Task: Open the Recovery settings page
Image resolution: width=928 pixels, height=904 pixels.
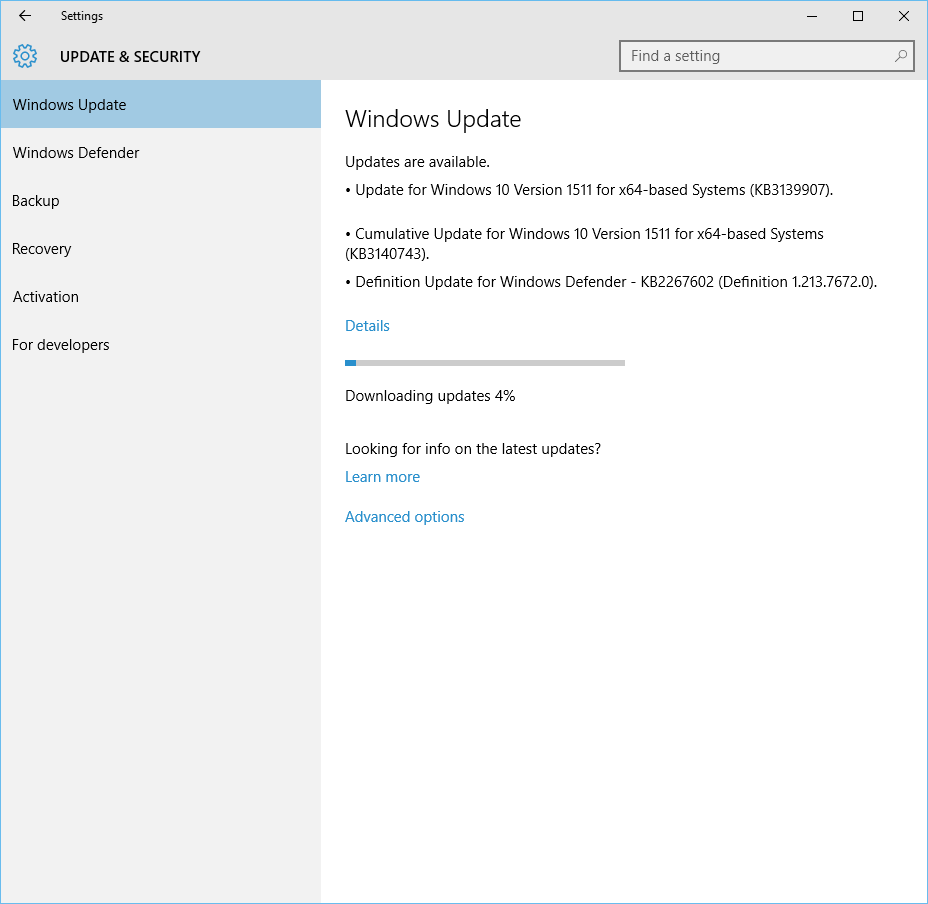Action: pos(42,249)
